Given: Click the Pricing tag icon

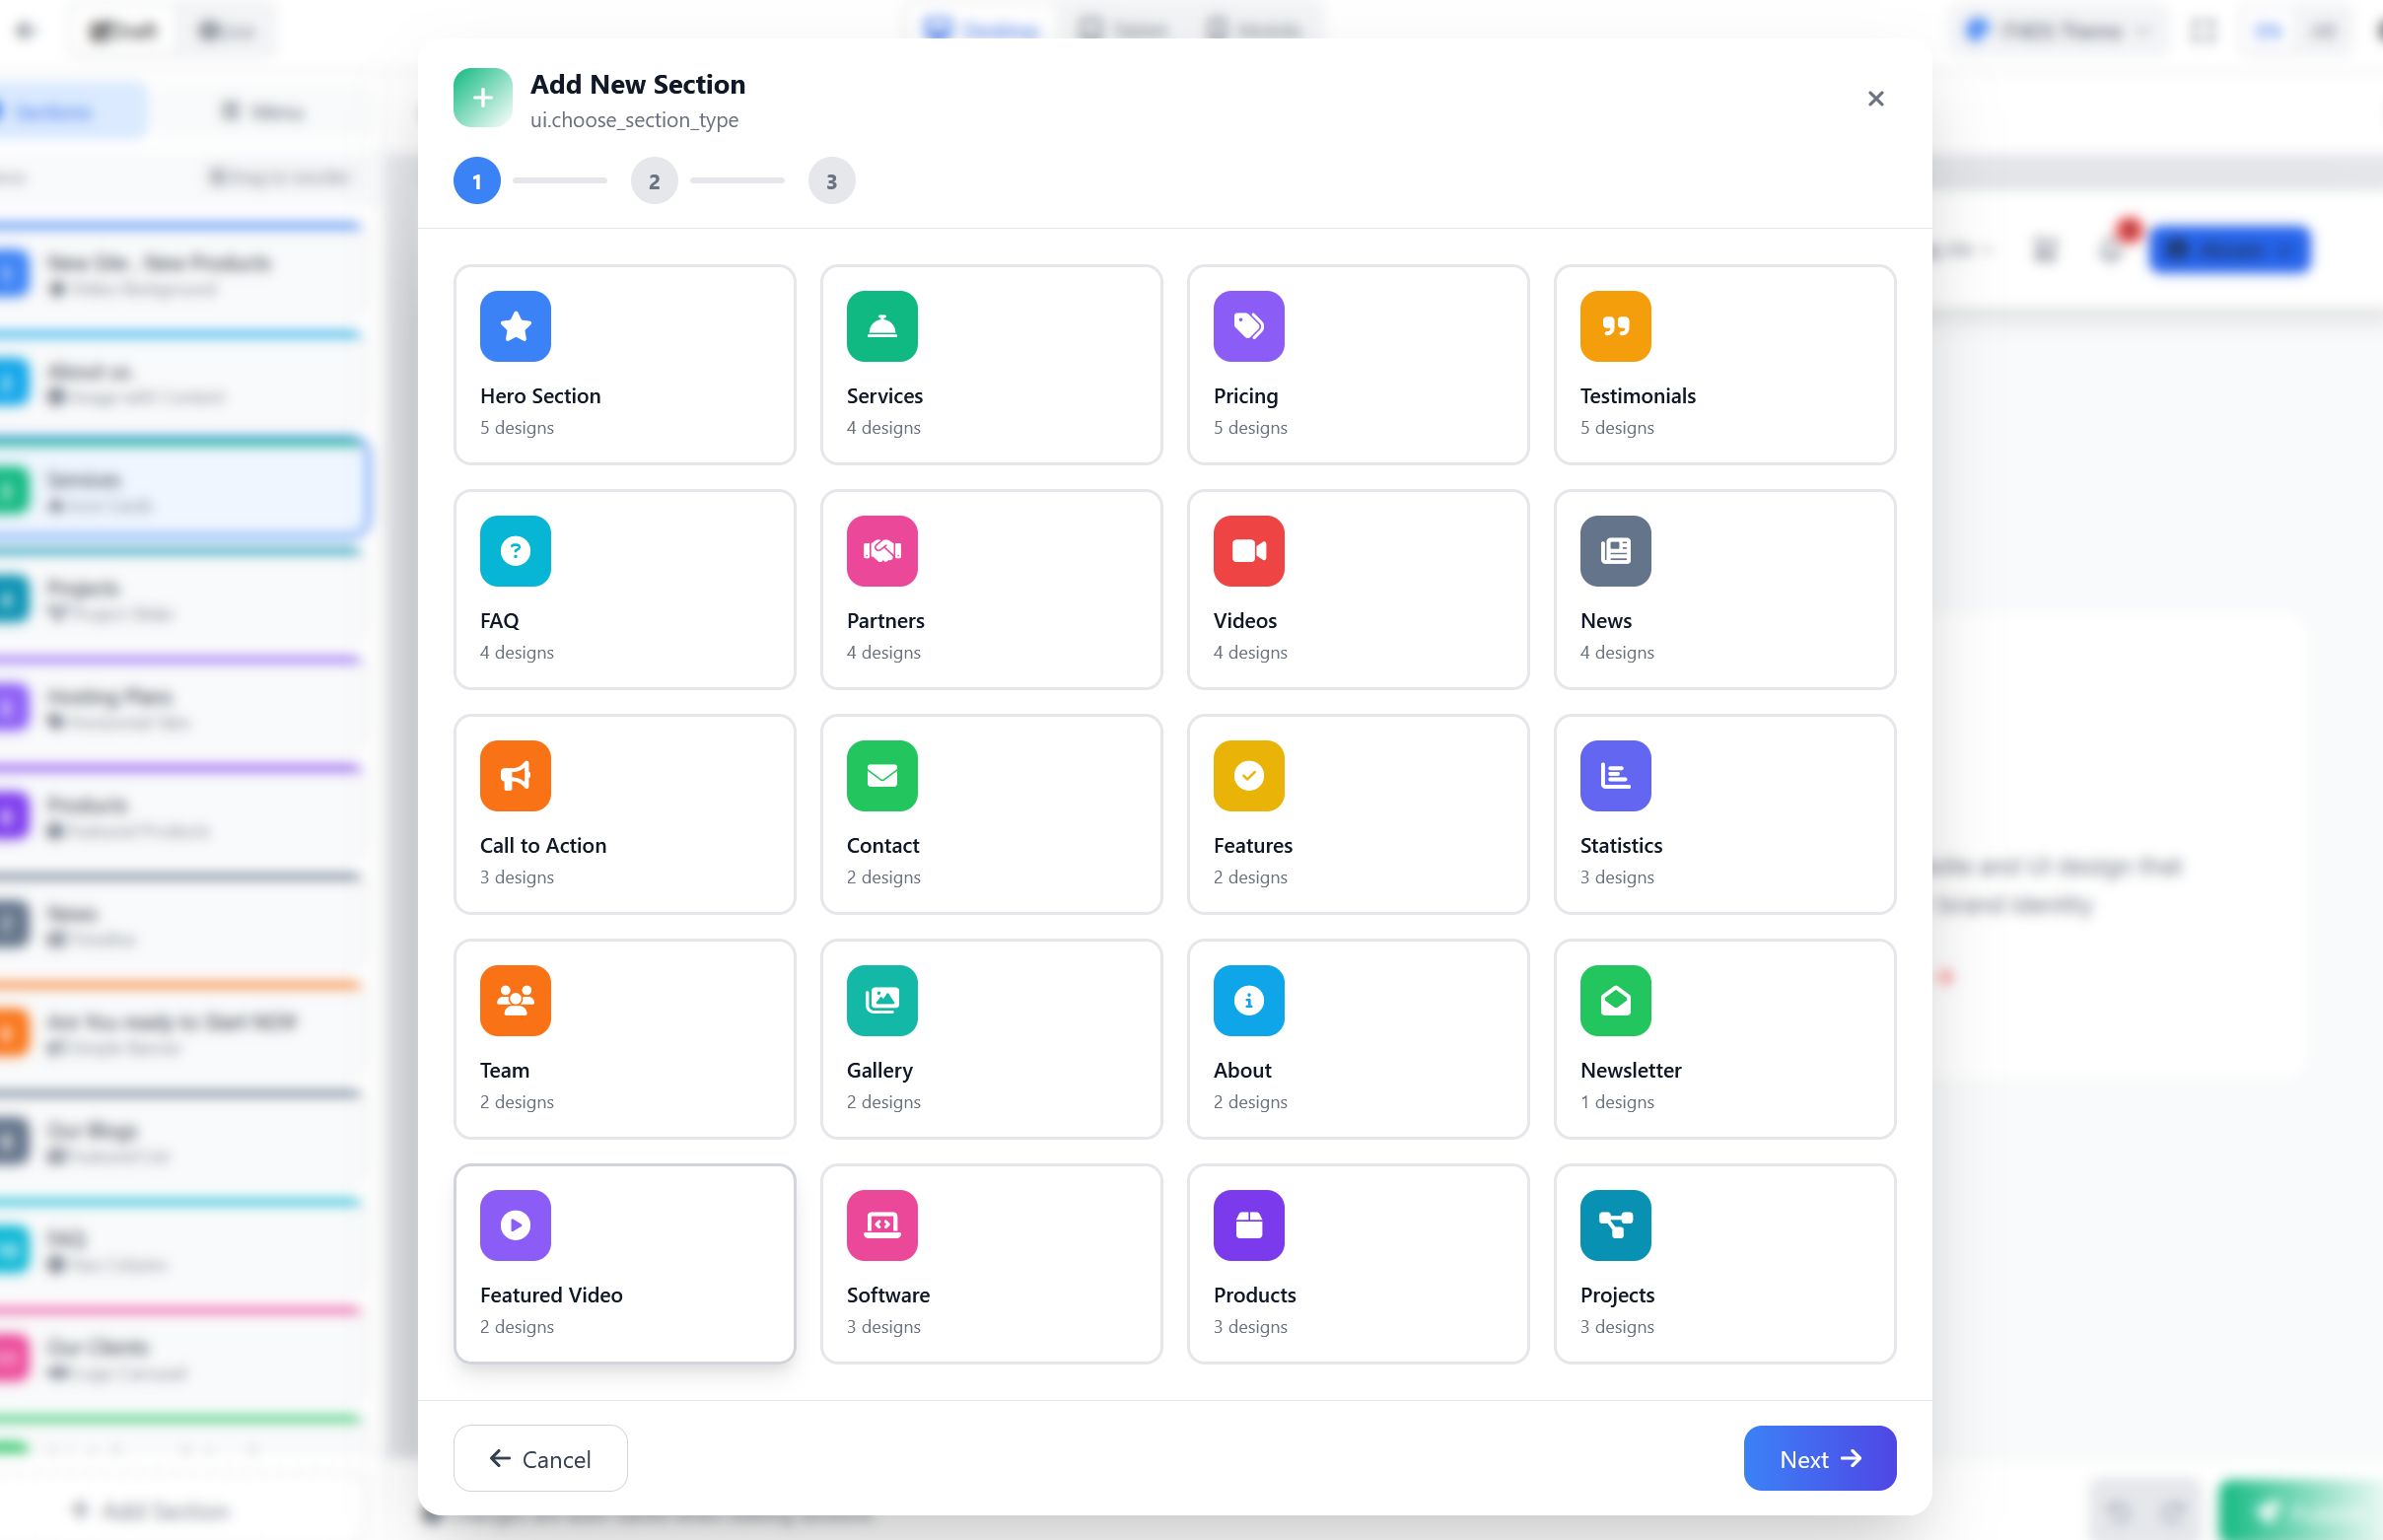Looking at the screenshot, I should coord(1248,326).
